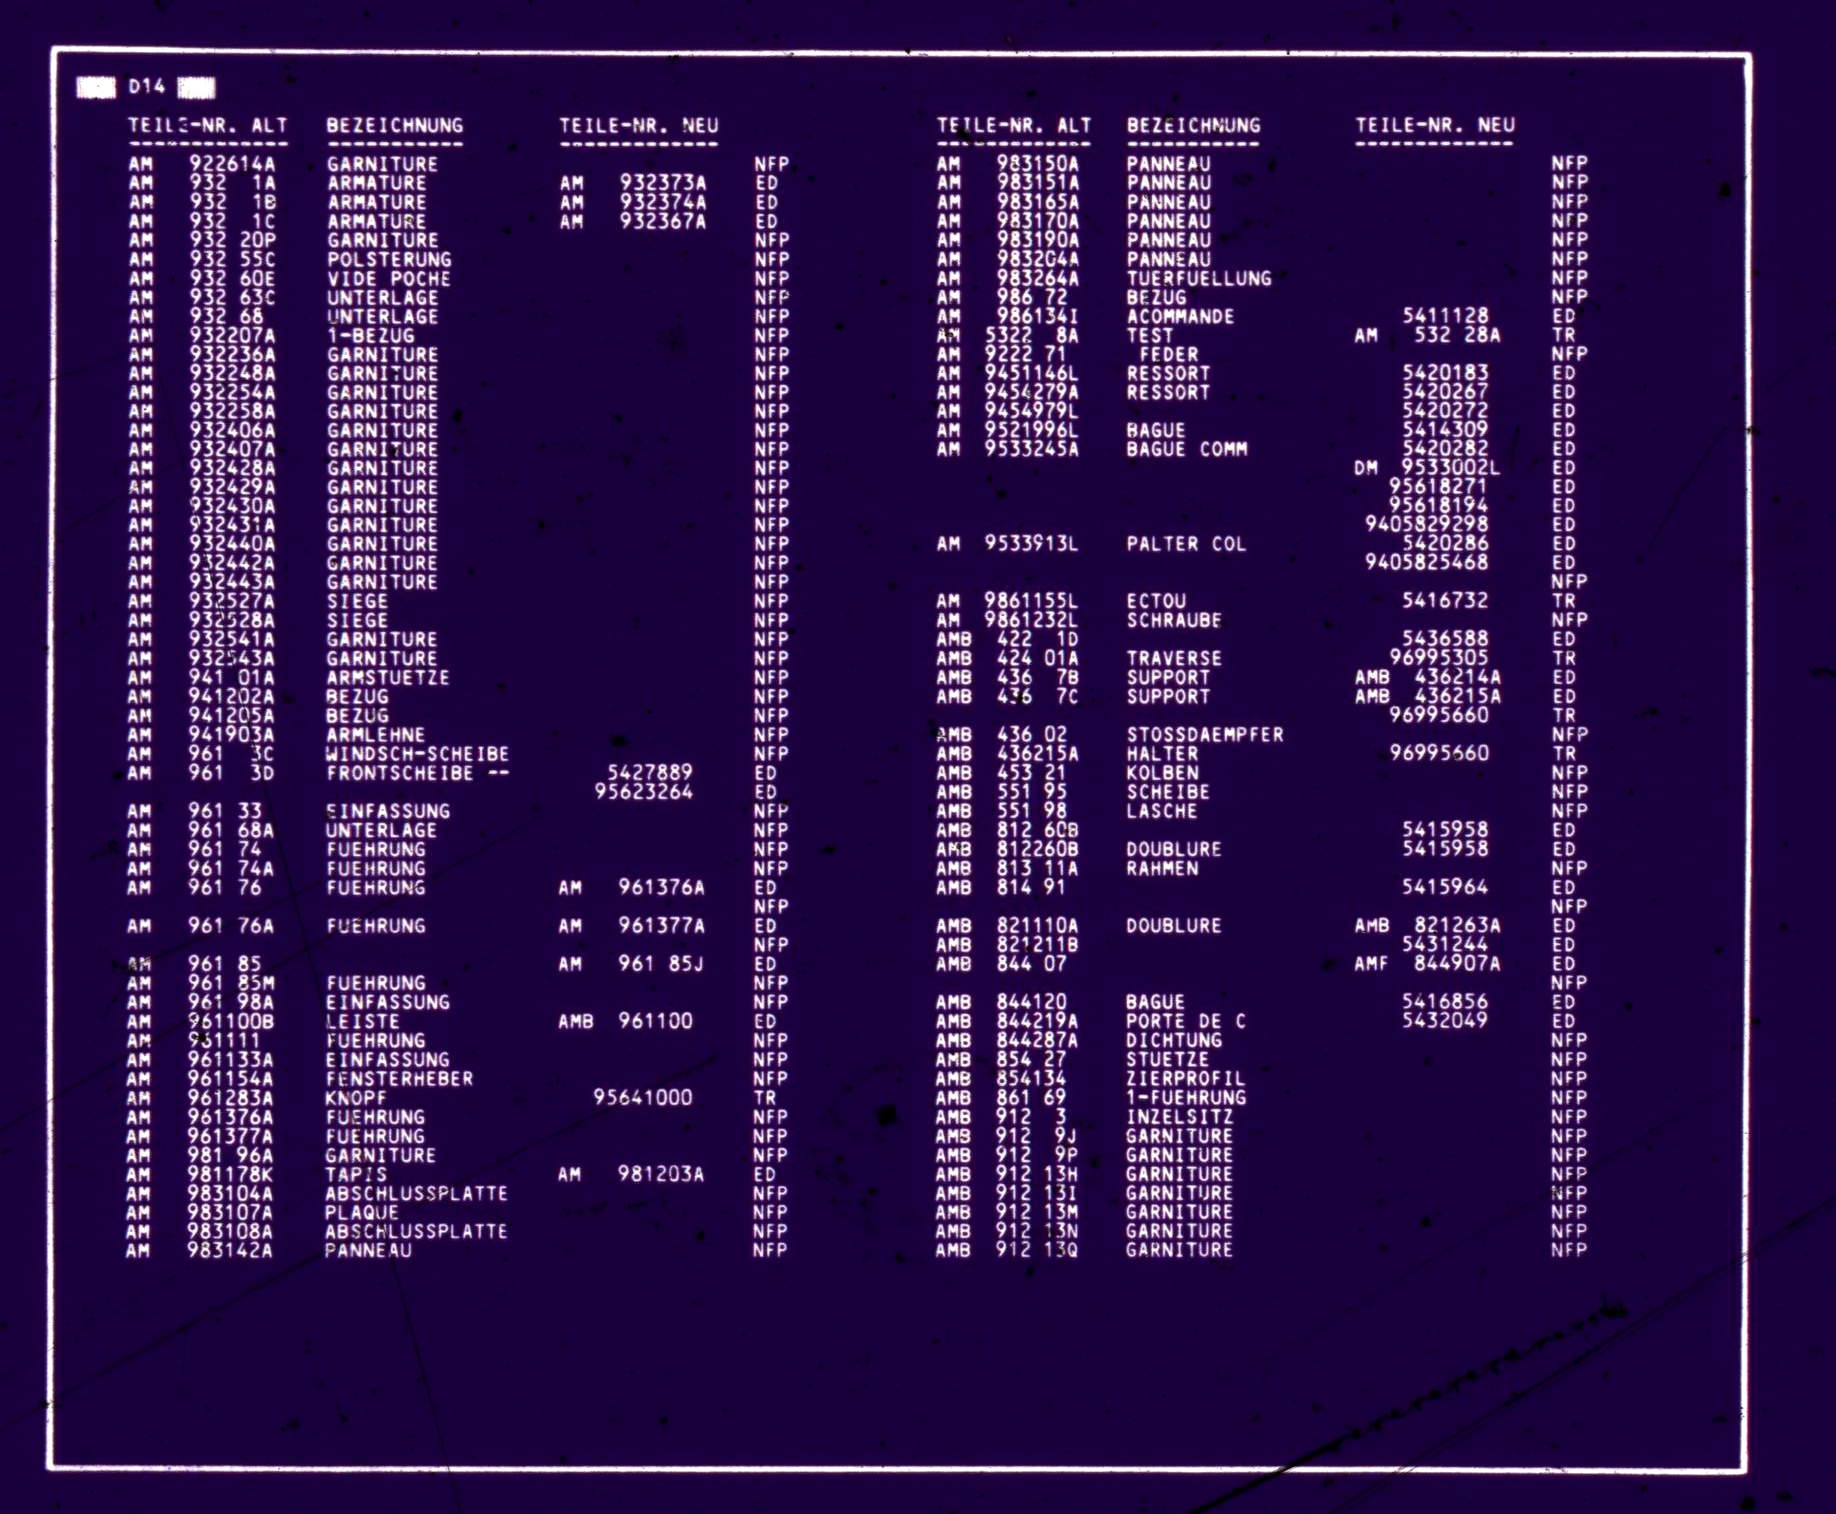The image size is (1836, 1514).
Task: Select the PORTE DE C description
Action: [1187, 1021]
